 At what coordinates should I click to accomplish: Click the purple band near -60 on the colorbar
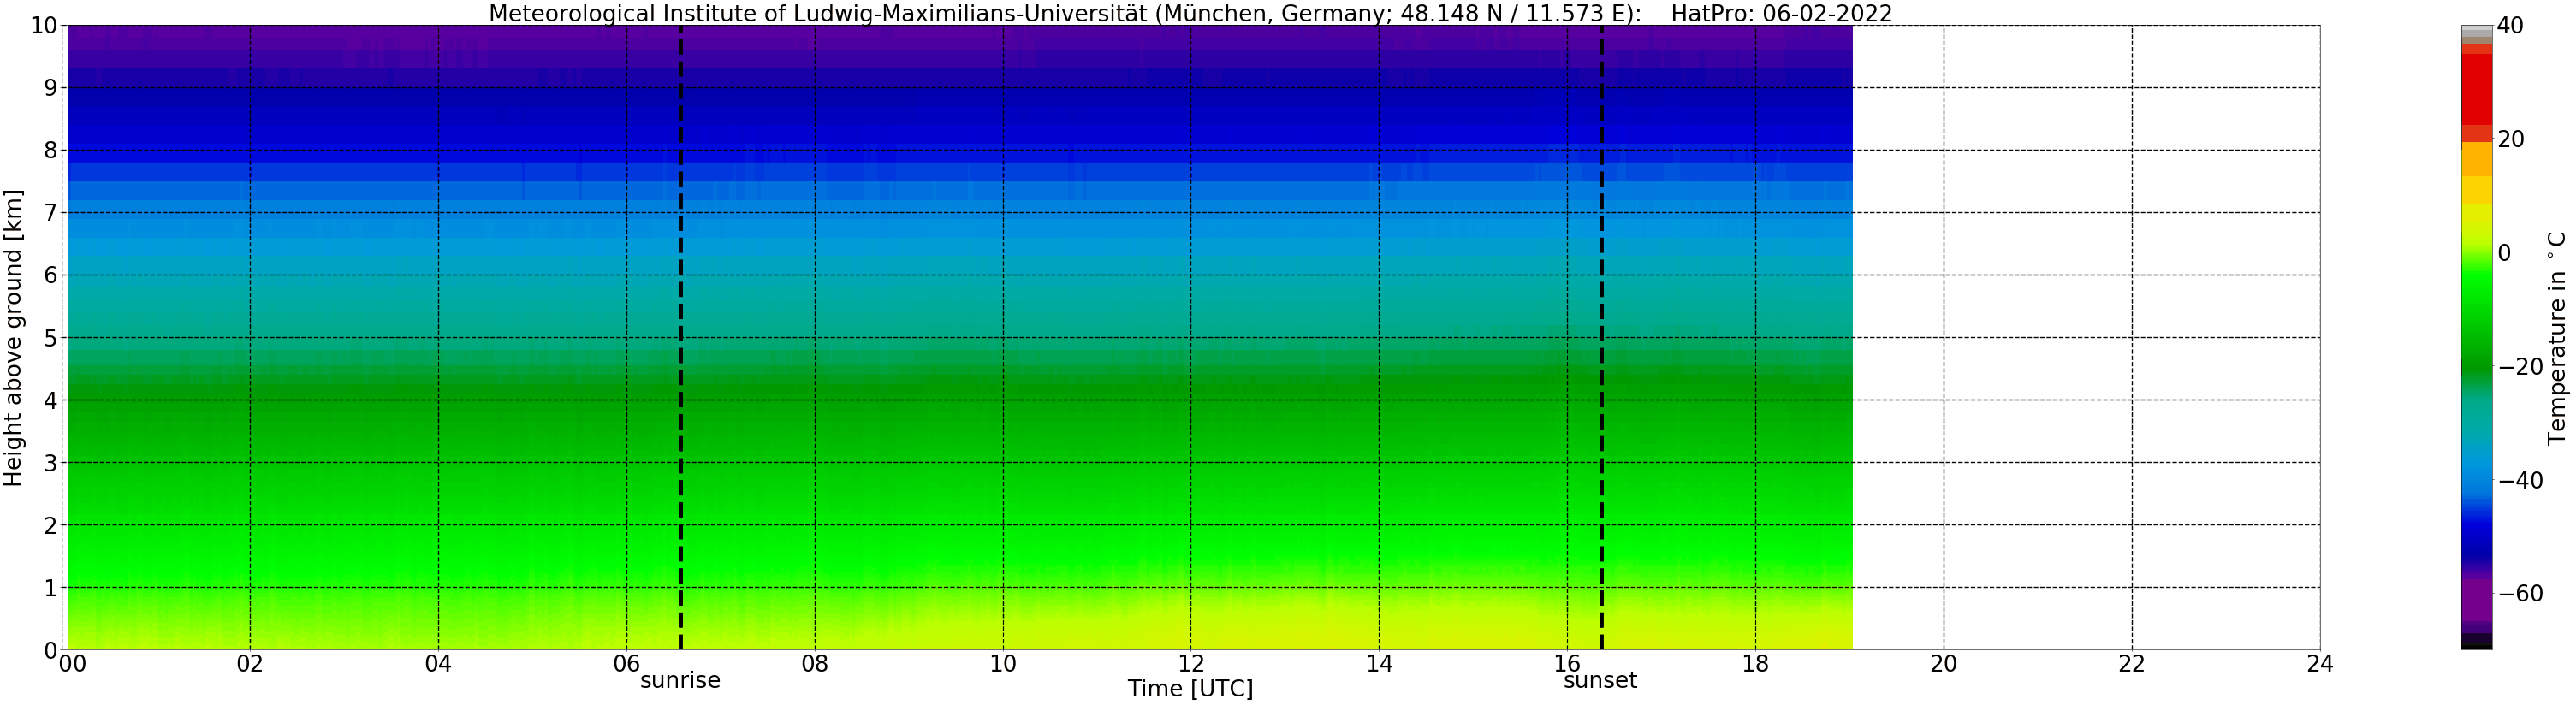click(x=2476, y=600)
